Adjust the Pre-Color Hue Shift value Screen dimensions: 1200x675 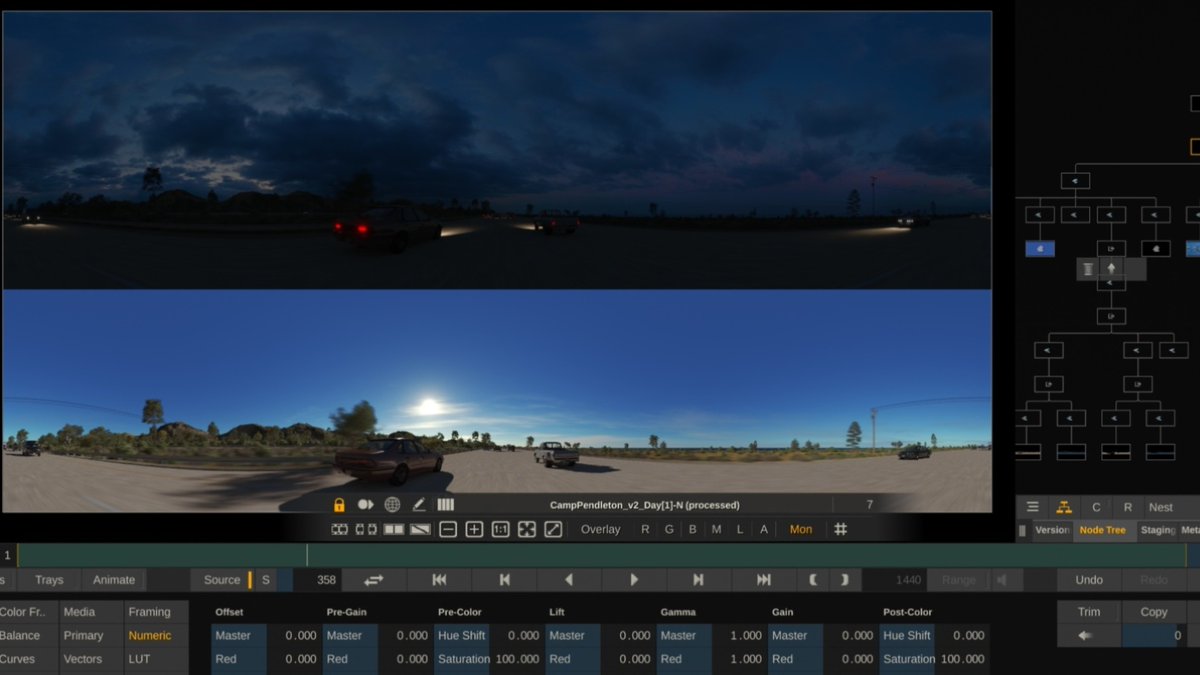click(517, 636)
